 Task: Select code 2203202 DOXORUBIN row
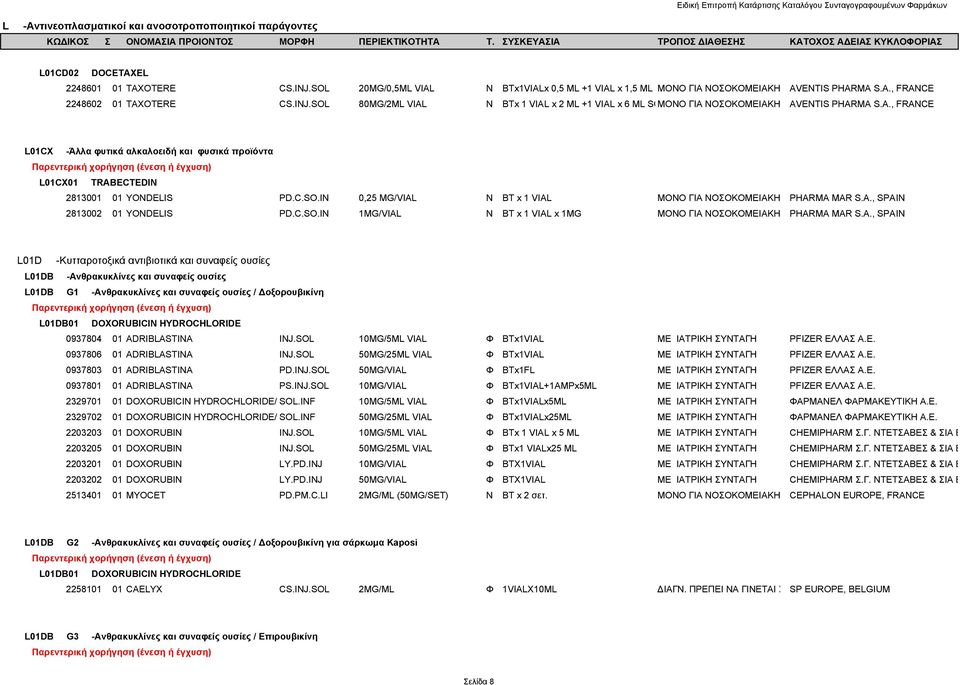84,479
